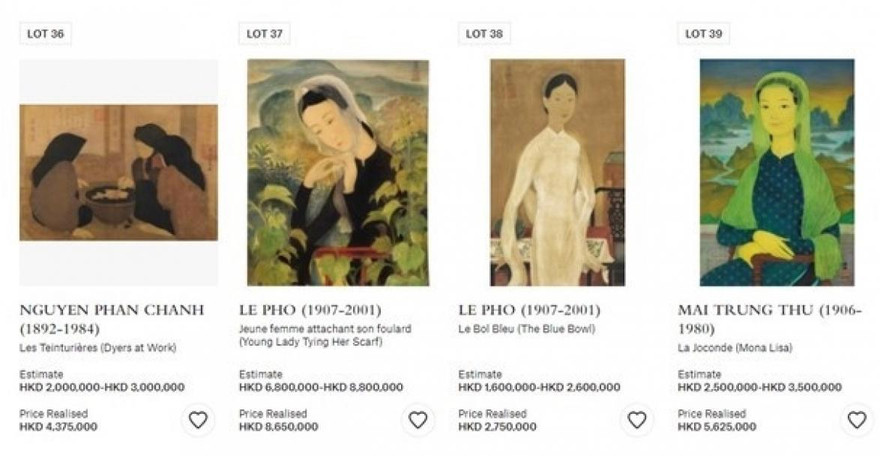Heart the Mona Lisa lot

(x=856, y=420)
